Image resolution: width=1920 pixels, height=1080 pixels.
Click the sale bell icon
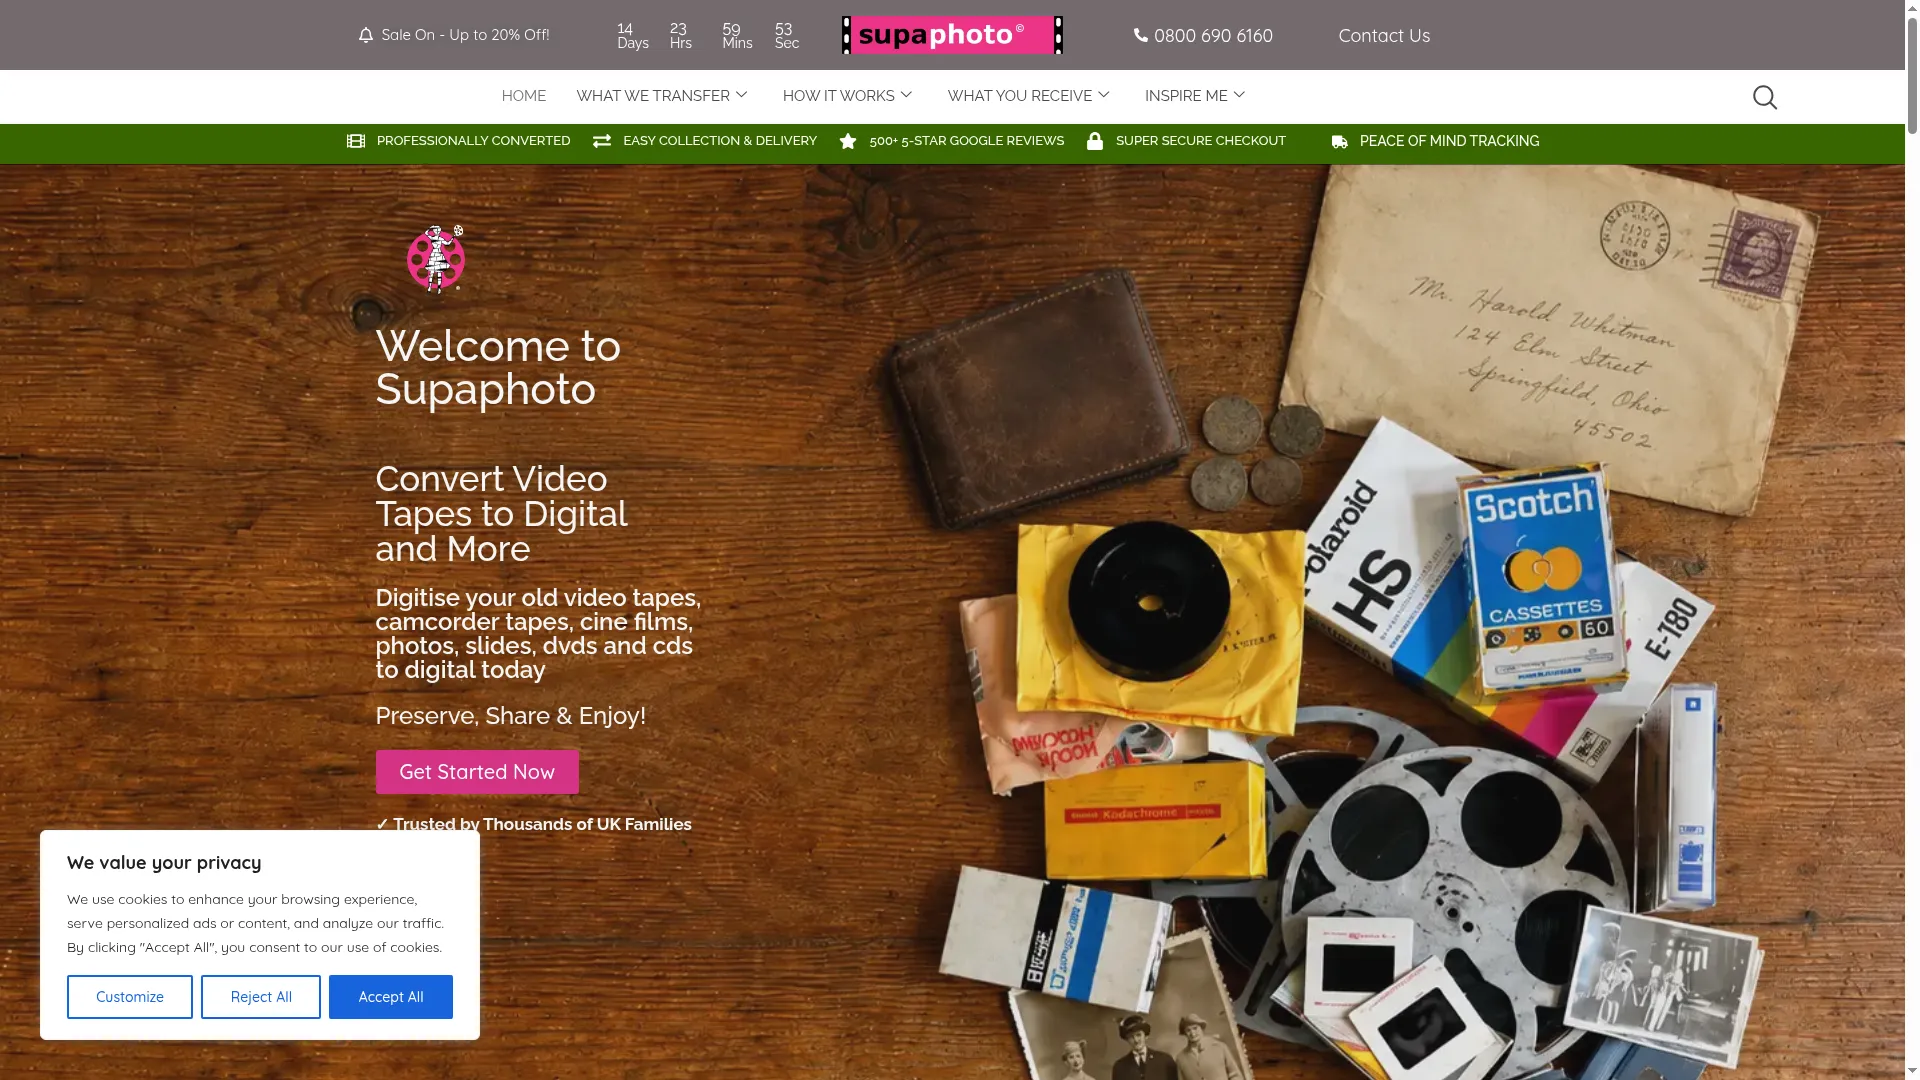366,35
